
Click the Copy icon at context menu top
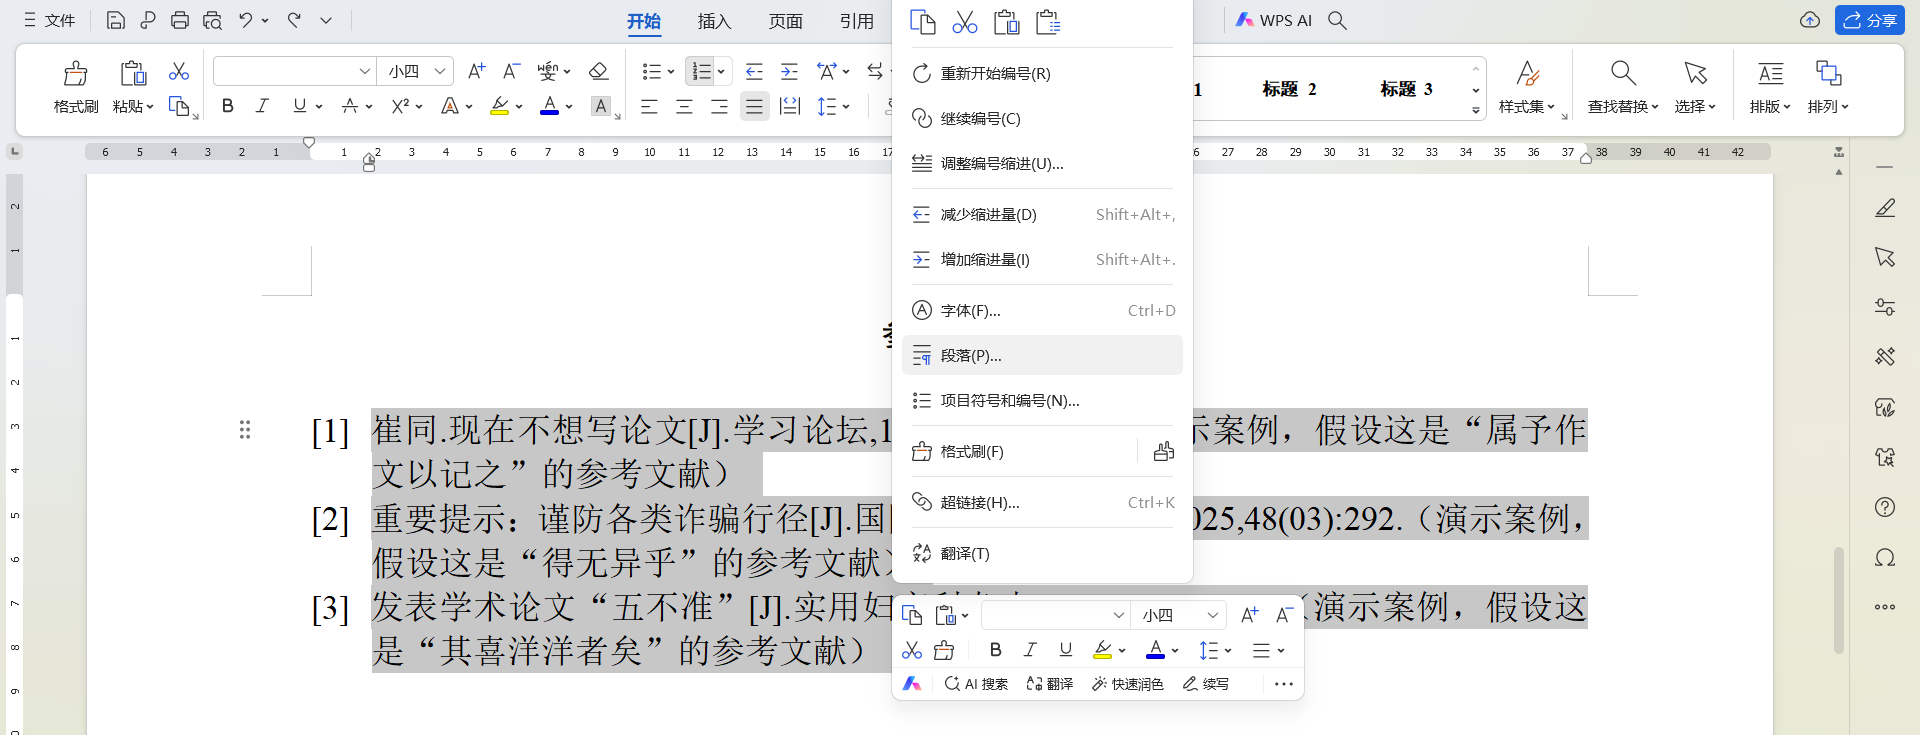pyautogui.click(x=922, y=22)
